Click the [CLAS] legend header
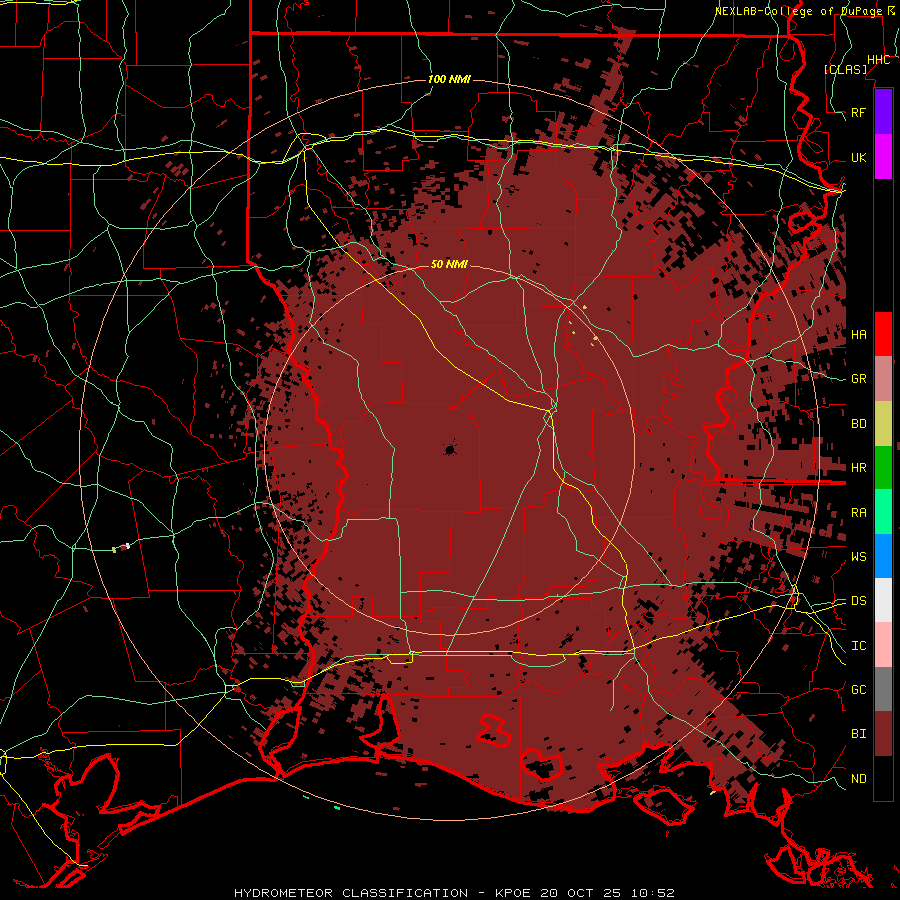900x900 pixels. click(x=845, y=69)
